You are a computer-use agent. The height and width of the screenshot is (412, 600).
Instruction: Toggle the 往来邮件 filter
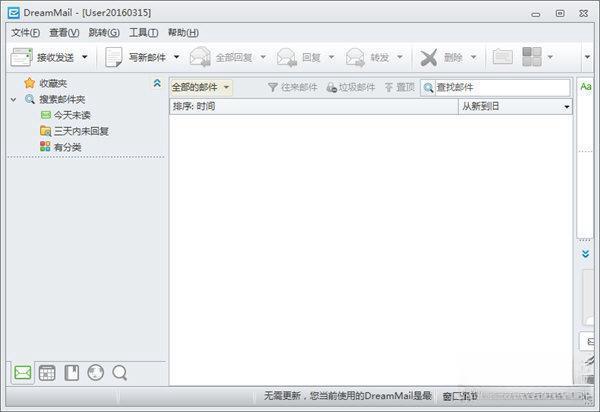pyautogui.click(x=293, y=87)
